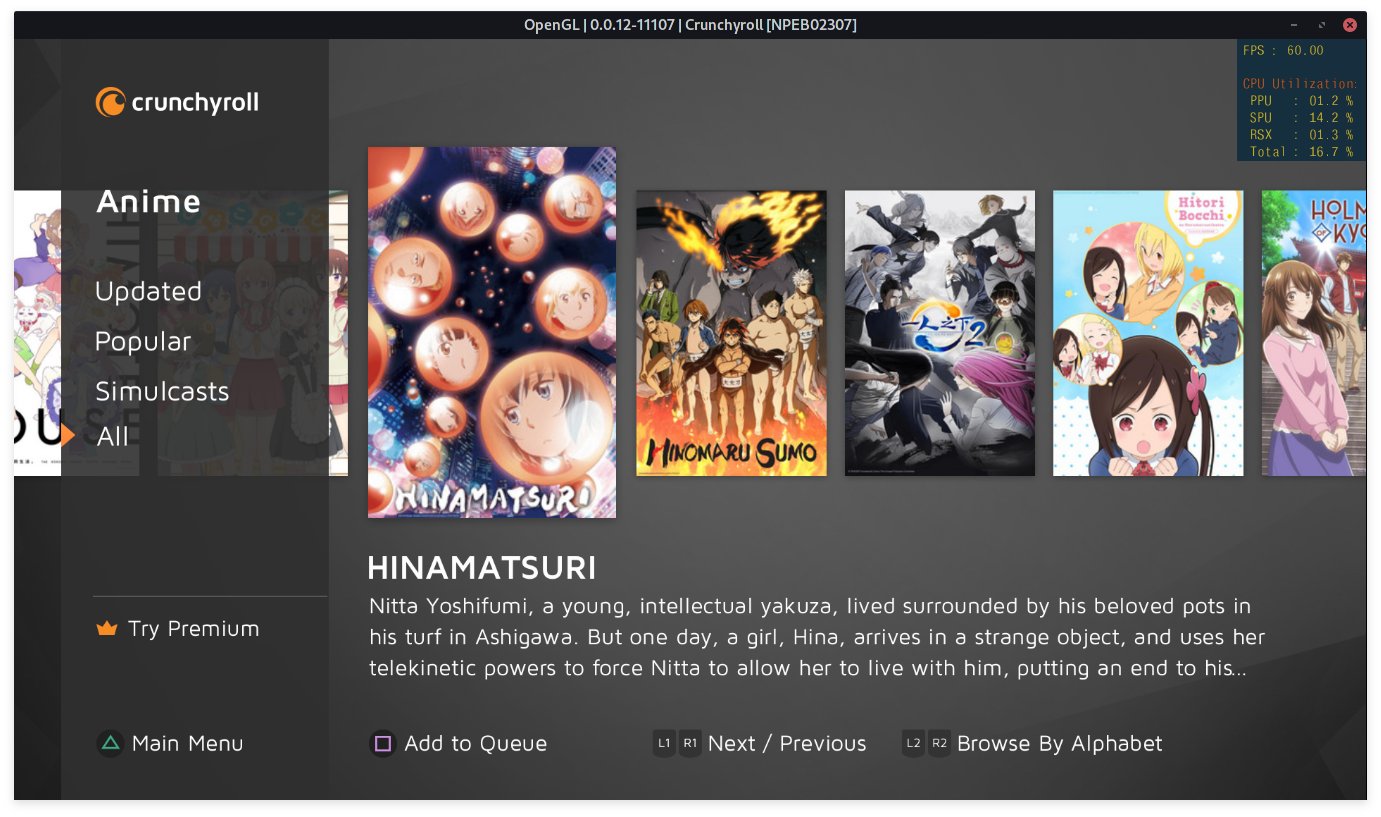Go to Main Menu
The image size is (1381, 817).
(188, 743)
